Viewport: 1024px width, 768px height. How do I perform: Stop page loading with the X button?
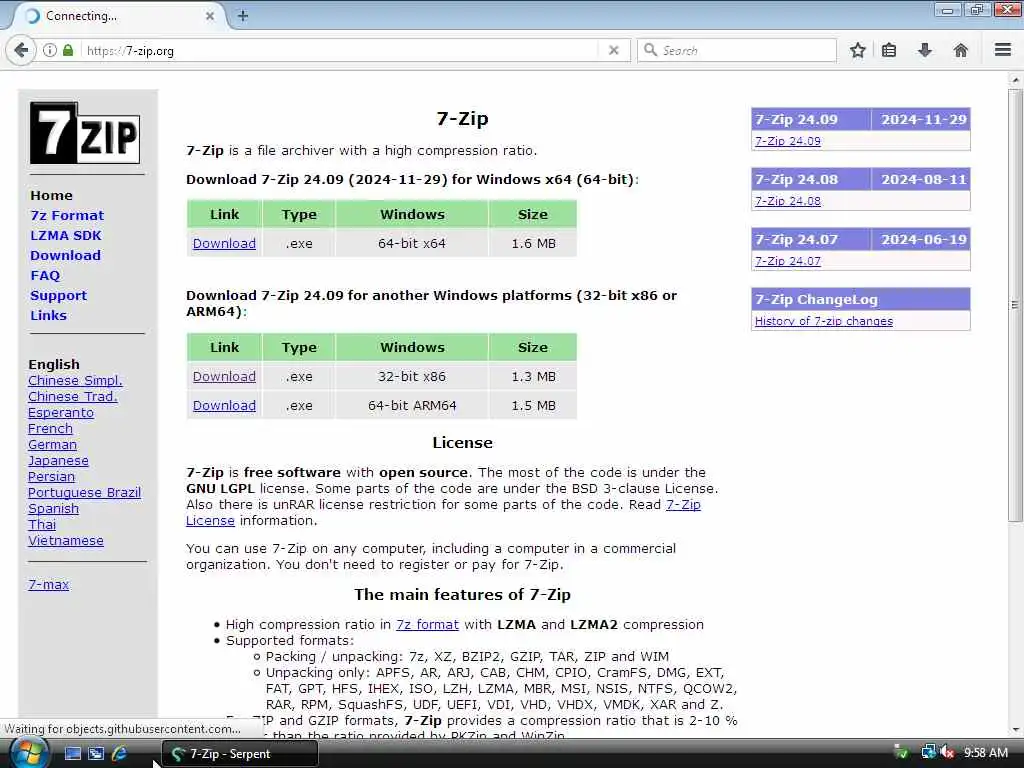pyautogui.click(x=613, y=50)
